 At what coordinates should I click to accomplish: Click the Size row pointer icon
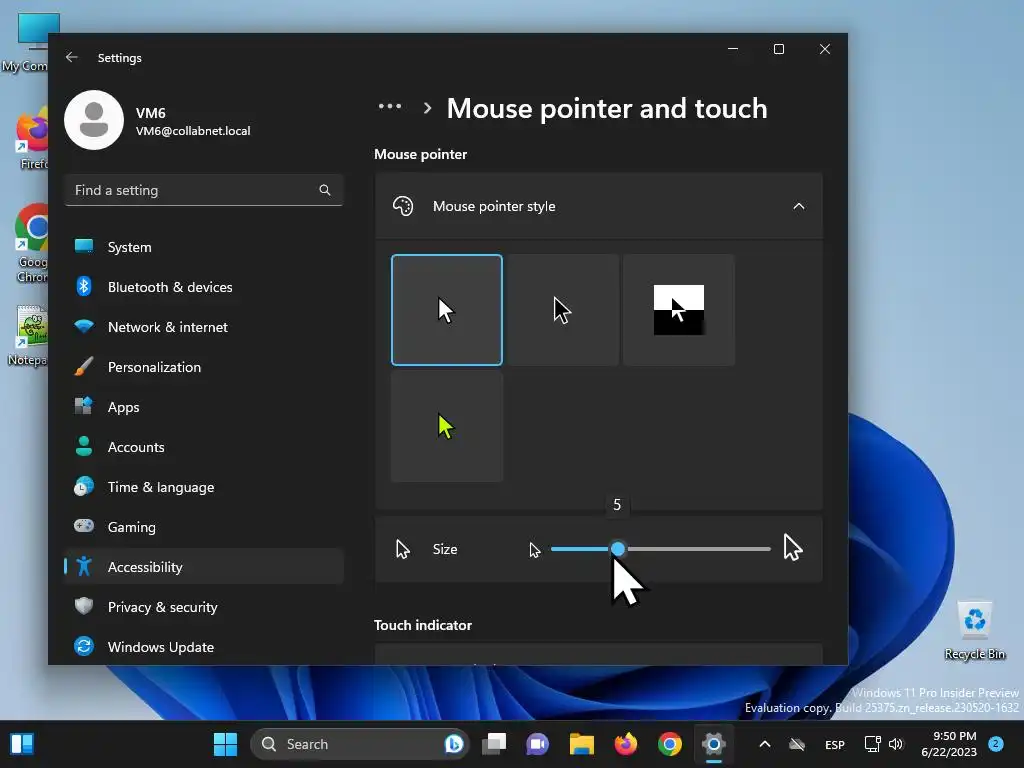(403, 549)
